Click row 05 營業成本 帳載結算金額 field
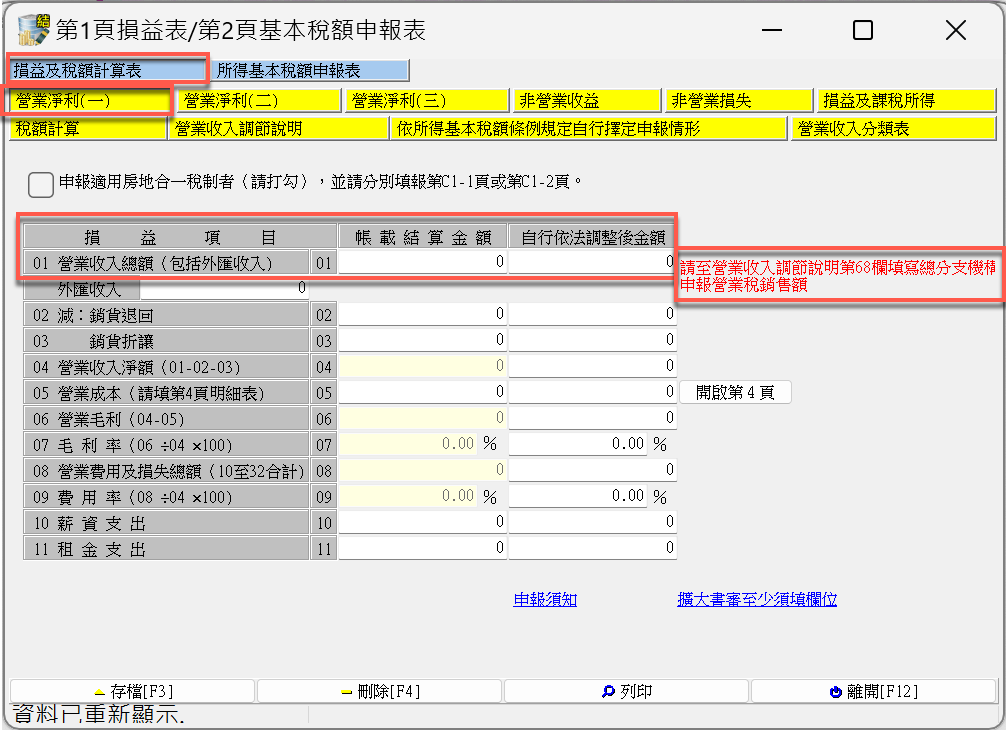Screen dimensions: 1006x730 [423, 392]
